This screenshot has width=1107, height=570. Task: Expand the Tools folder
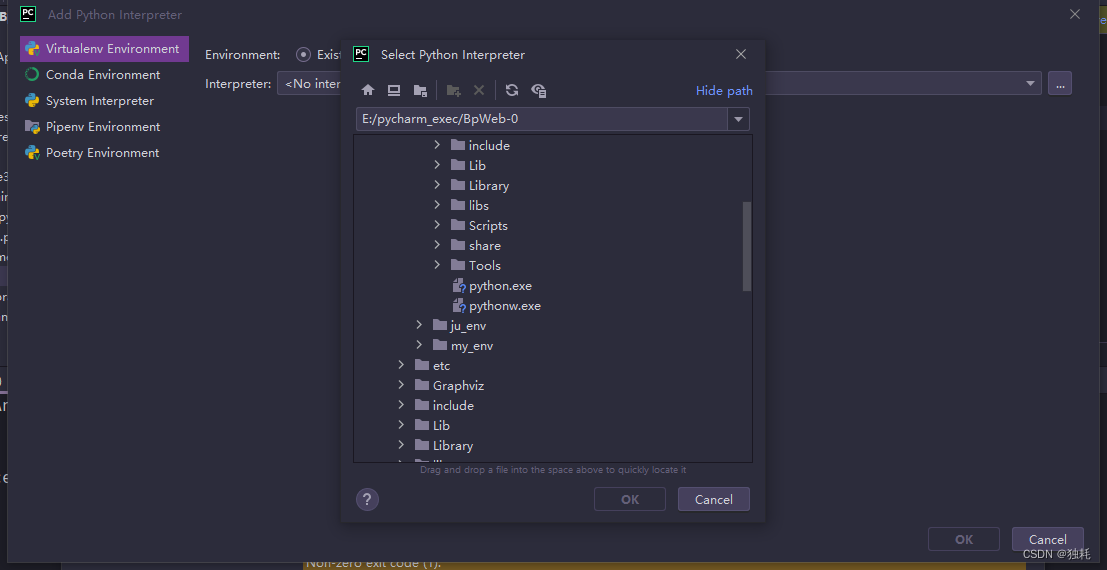click(437, 265)
